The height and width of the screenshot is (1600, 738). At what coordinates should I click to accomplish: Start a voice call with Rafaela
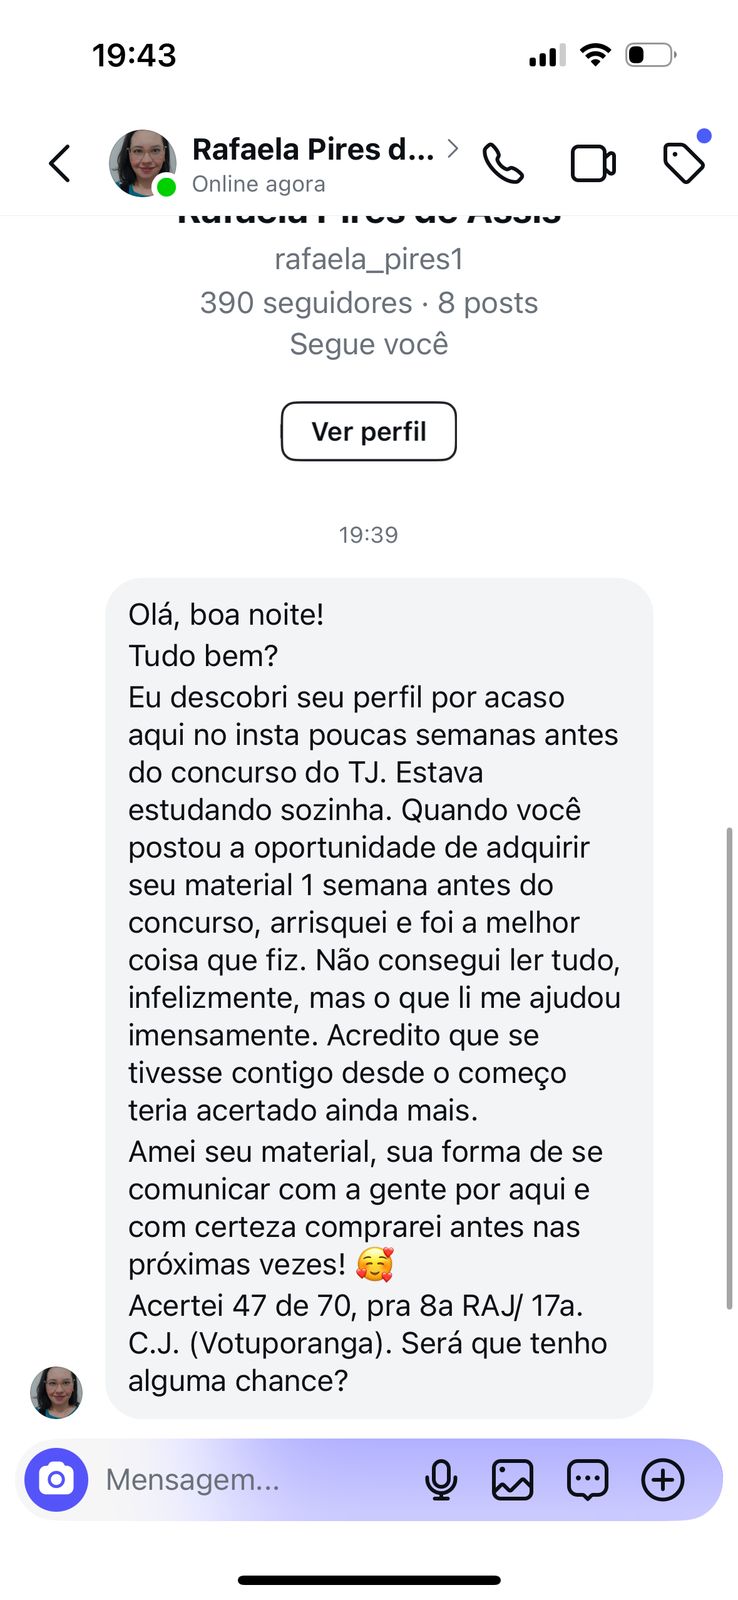(x=503, y=163)
